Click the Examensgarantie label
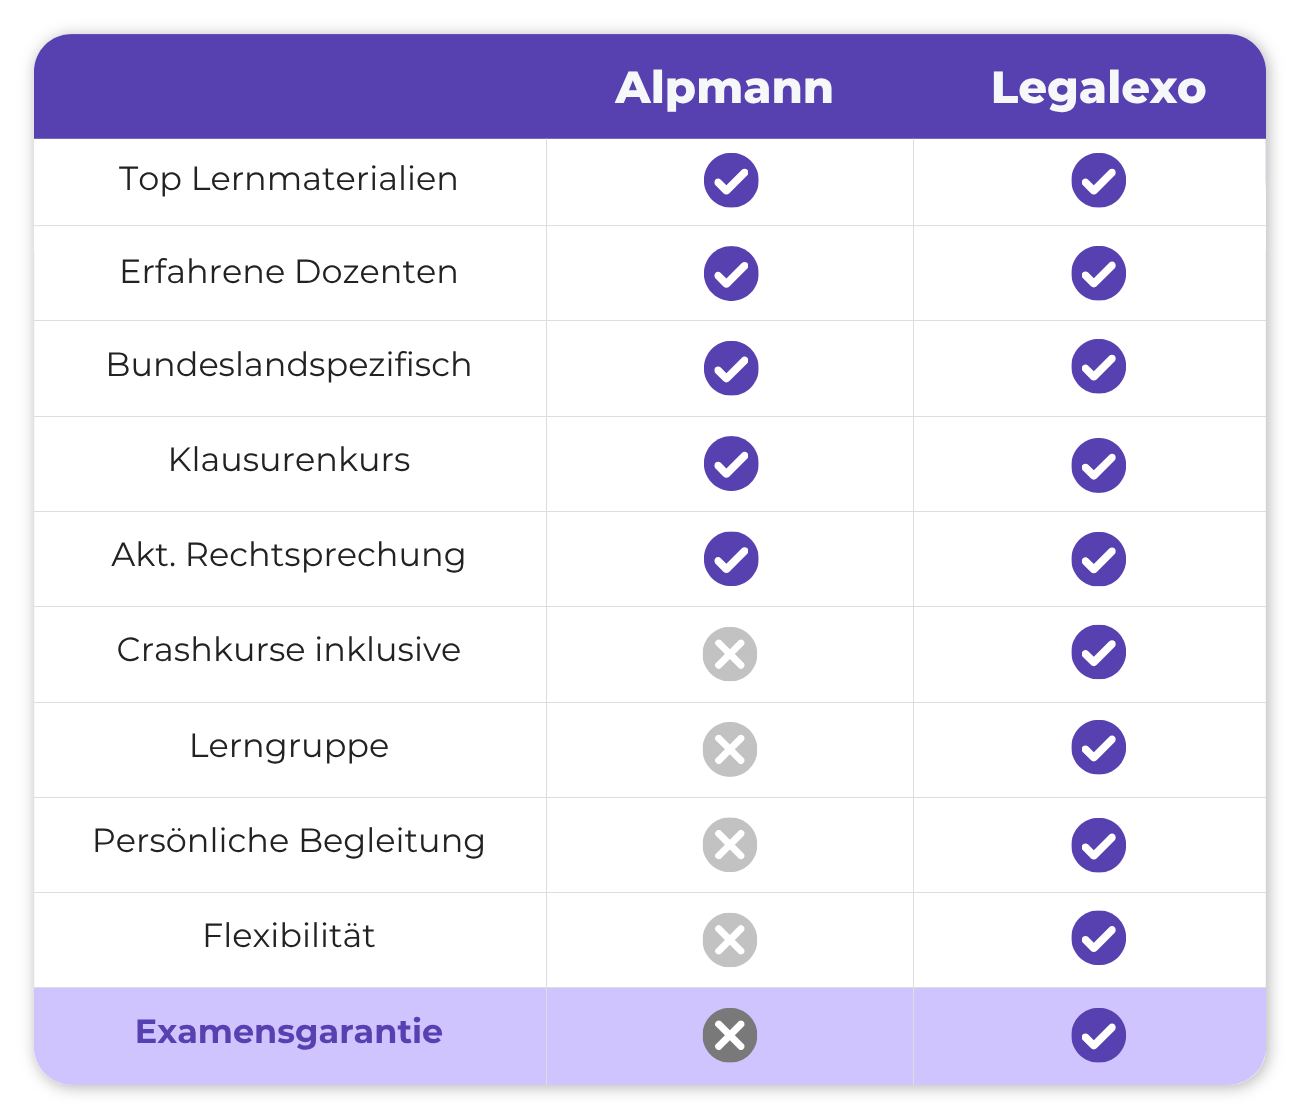The image size is (1300, 1119). (x=289, y=1031)
